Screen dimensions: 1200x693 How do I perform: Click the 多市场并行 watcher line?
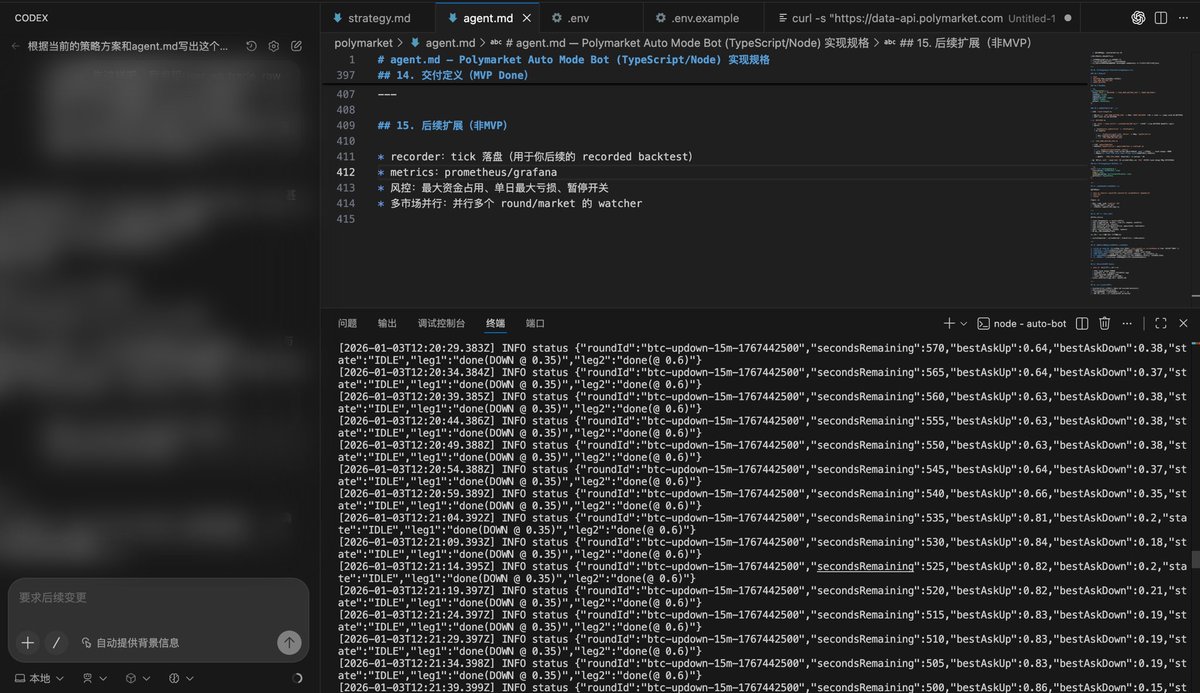(x=510, y=203)
